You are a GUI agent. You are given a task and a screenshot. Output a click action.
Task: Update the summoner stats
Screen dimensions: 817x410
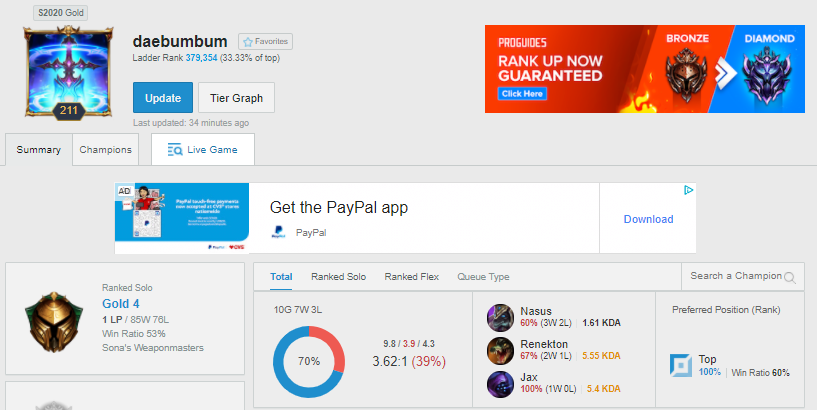[x=163, y=97]
